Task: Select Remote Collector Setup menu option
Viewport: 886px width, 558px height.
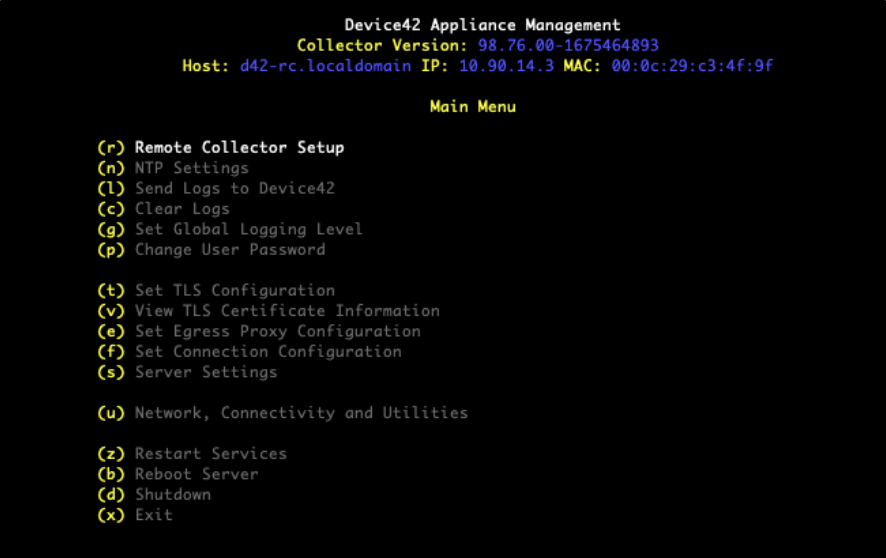Action: [221, 147]
